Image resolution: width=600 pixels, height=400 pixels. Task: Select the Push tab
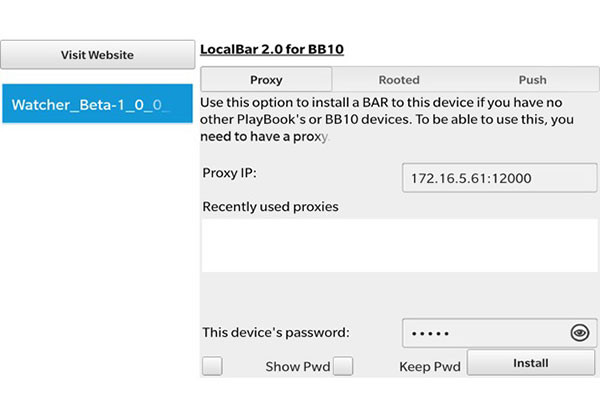pos(532,80)
